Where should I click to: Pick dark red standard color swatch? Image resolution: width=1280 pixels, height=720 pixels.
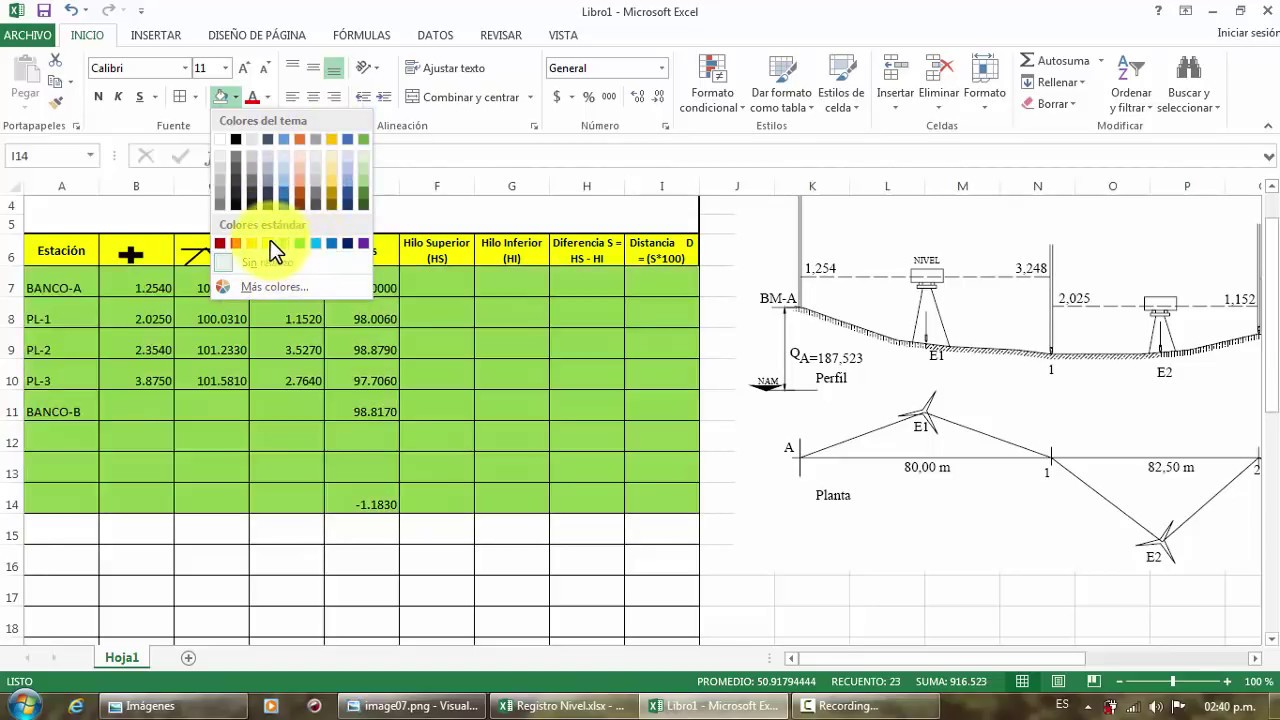[220, 243]
